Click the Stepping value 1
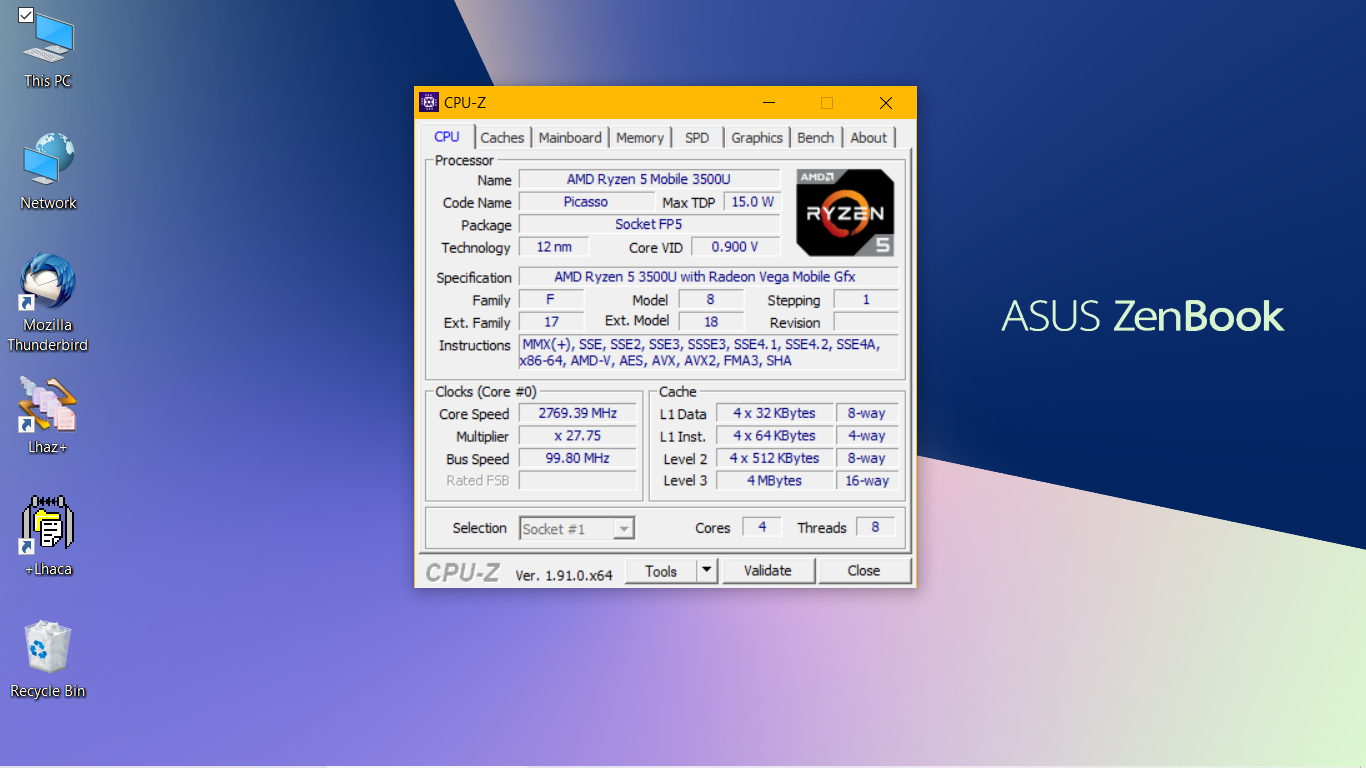The height and width of the screenshot is (768, 1366). click(866, 300)
